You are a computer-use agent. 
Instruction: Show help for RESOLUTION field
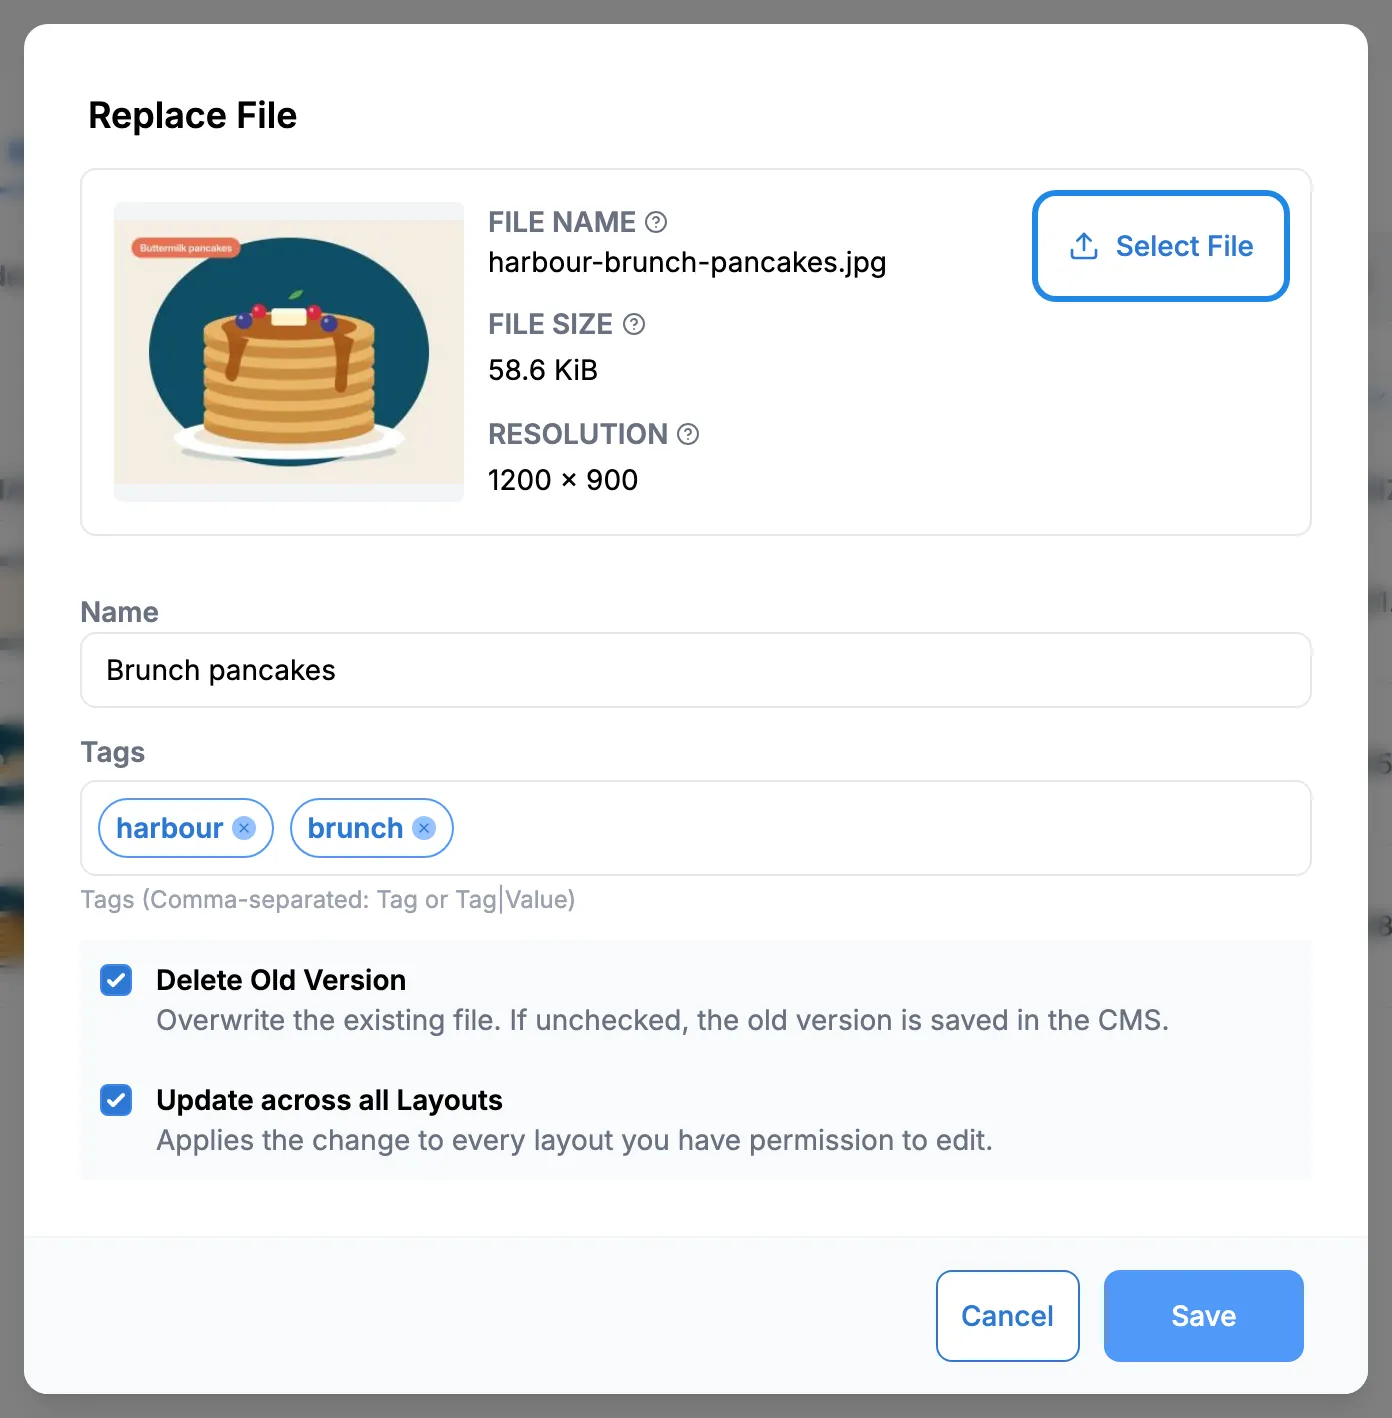pyautogui.click(x=688, y=434)
